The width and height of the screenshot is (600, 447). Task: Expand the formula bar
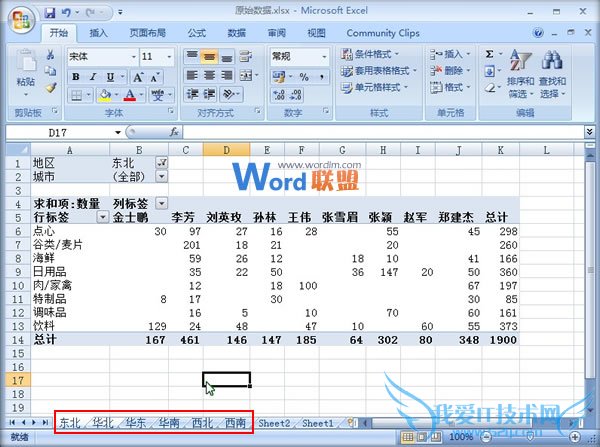[x=589, y=132]
